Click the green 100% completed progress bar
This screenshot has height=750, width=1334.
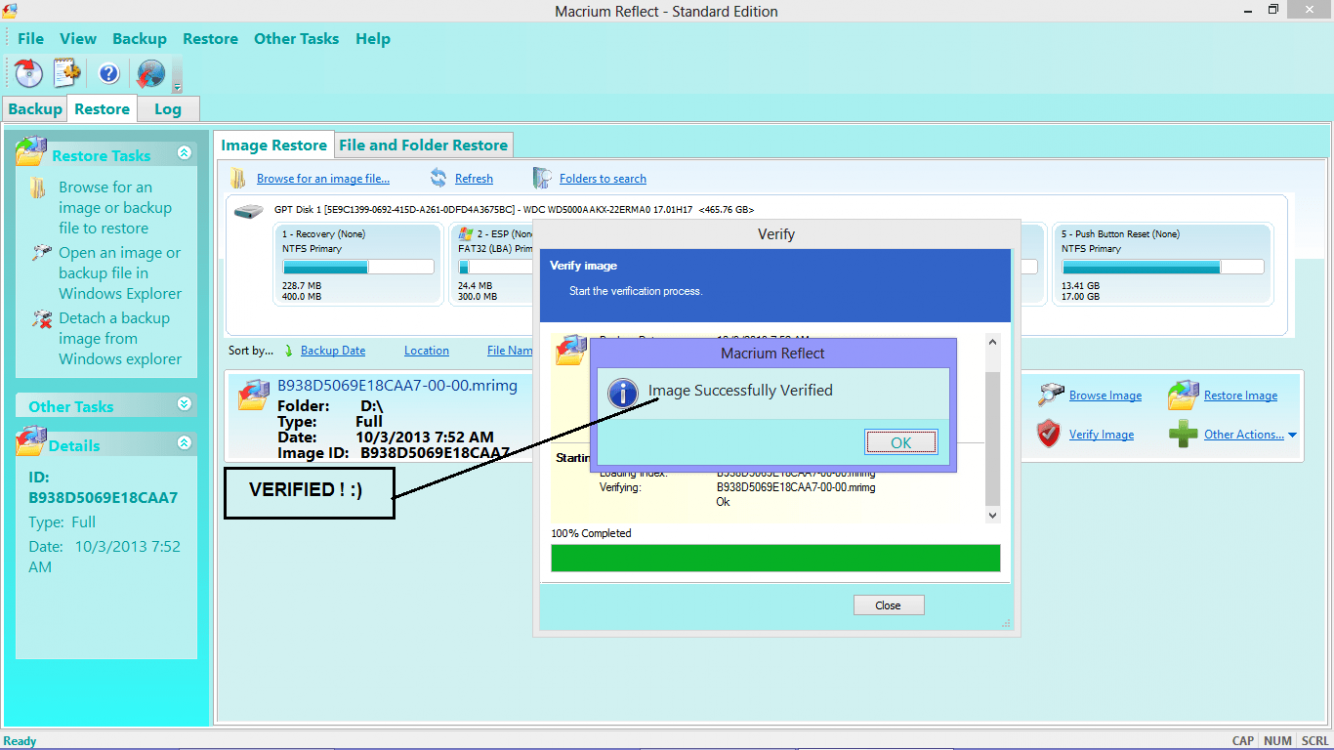click(x=775, y=558)
